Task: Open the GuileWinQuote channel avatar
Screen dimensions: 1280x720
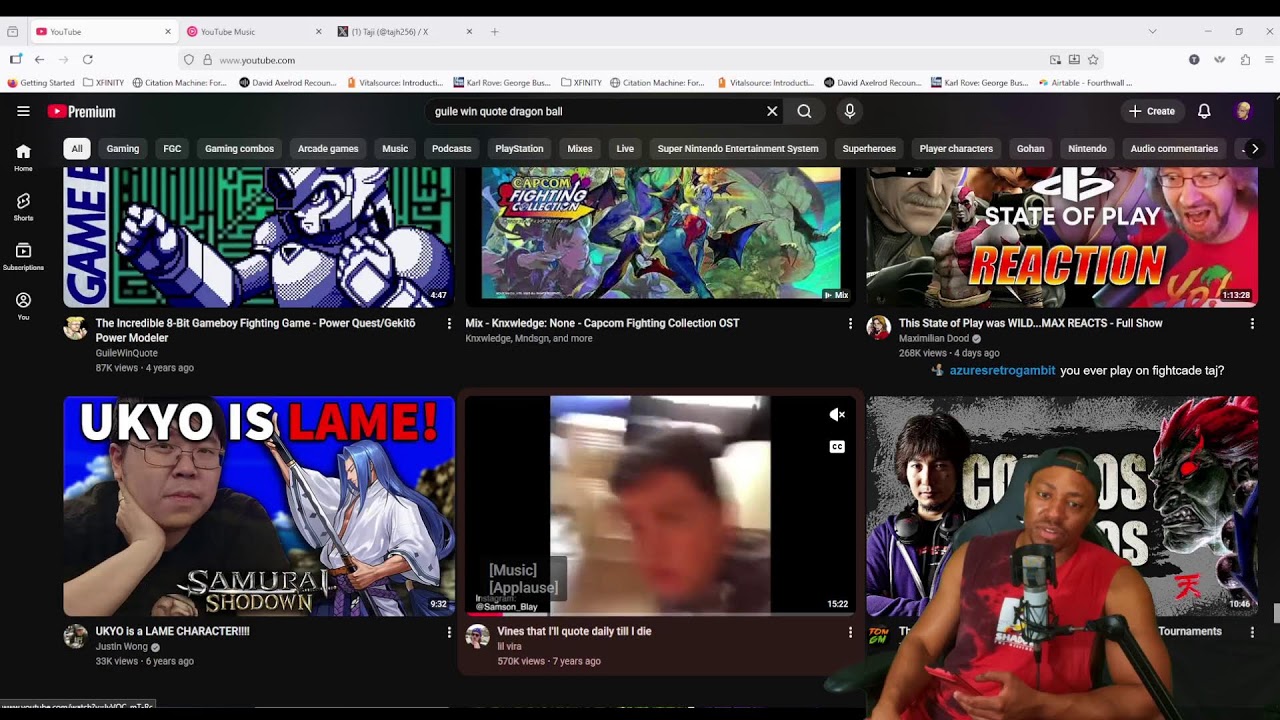Action: [x=75, y=328]
